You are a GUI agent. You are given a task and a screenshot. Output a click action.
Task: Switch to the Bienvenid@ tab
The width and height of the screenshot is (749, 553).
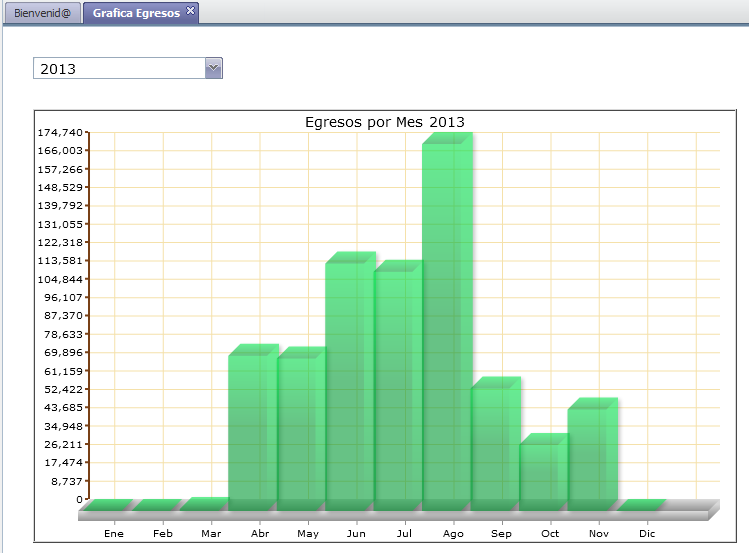coord(41,14)
